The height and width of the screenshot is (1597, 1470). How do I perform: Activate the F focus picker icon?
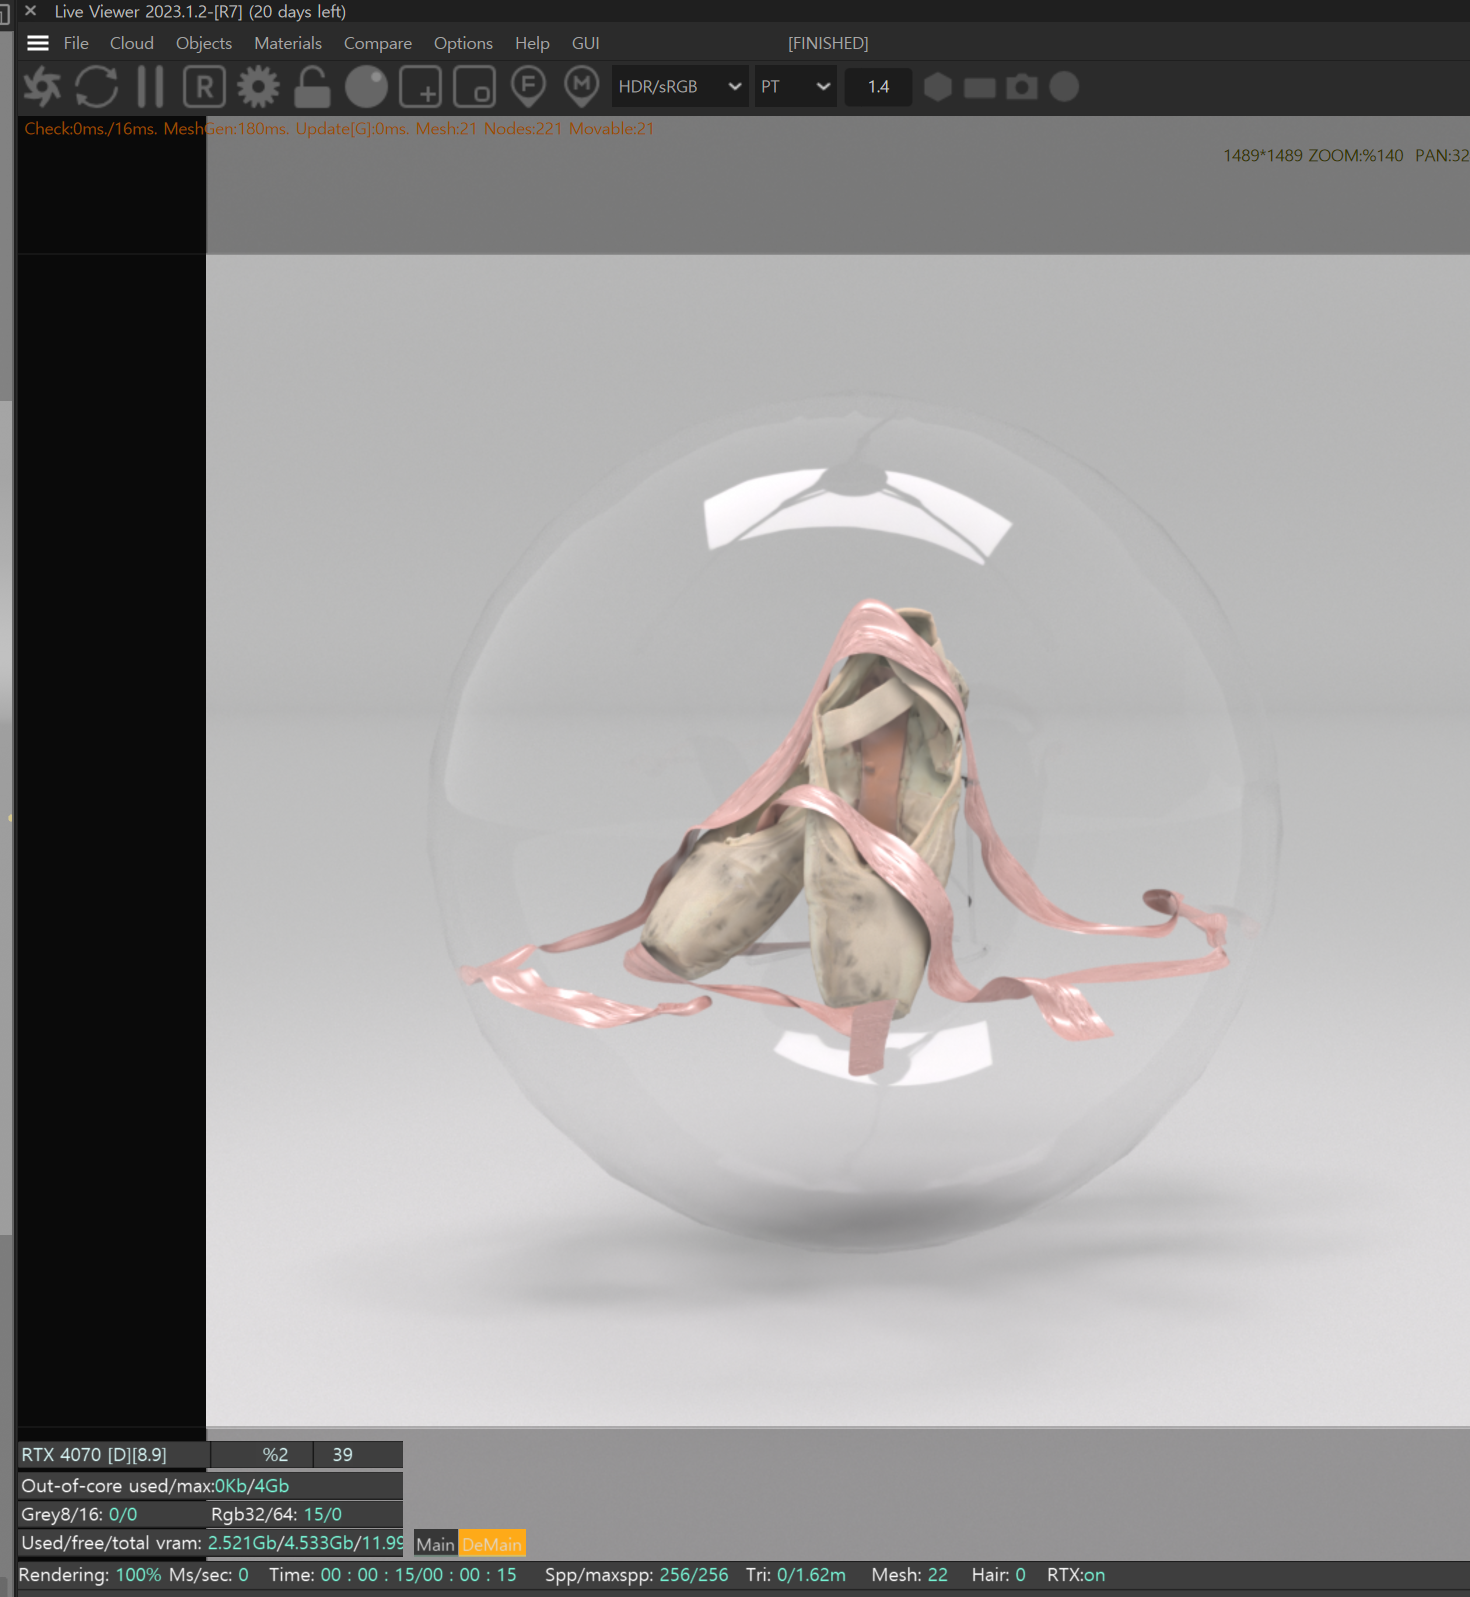[528, 87]
